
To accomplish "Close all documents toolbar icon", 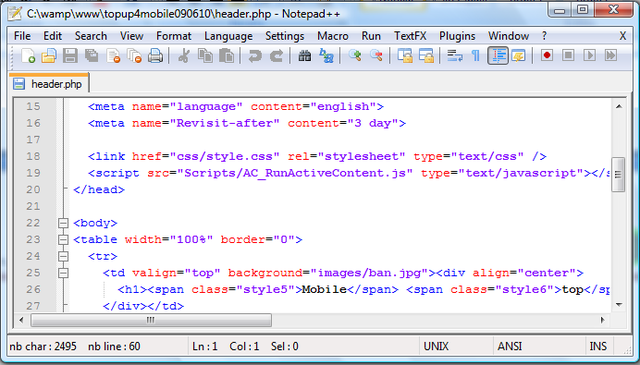I will tap(134, 56).
